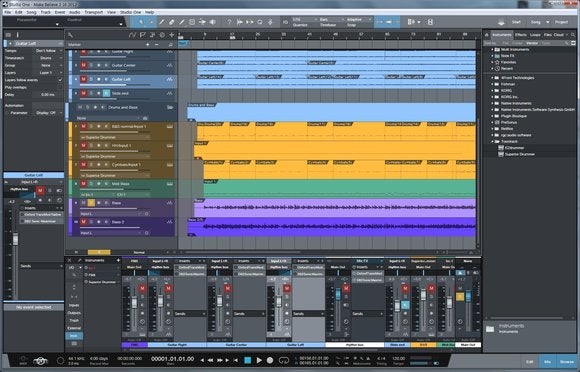The width and height of the screenshot is (580, 372).
Task: Toggle the Loop transport button
Action: (x=284, y=360)
